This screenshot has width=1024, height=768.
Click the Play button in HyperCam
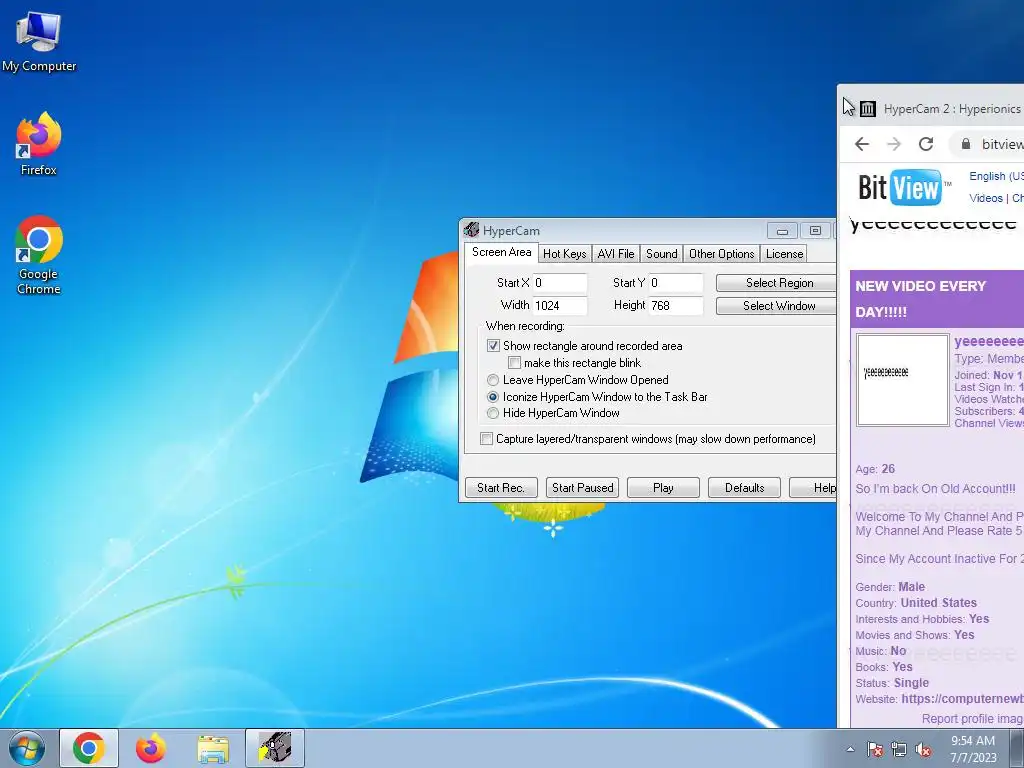point(663,488)
